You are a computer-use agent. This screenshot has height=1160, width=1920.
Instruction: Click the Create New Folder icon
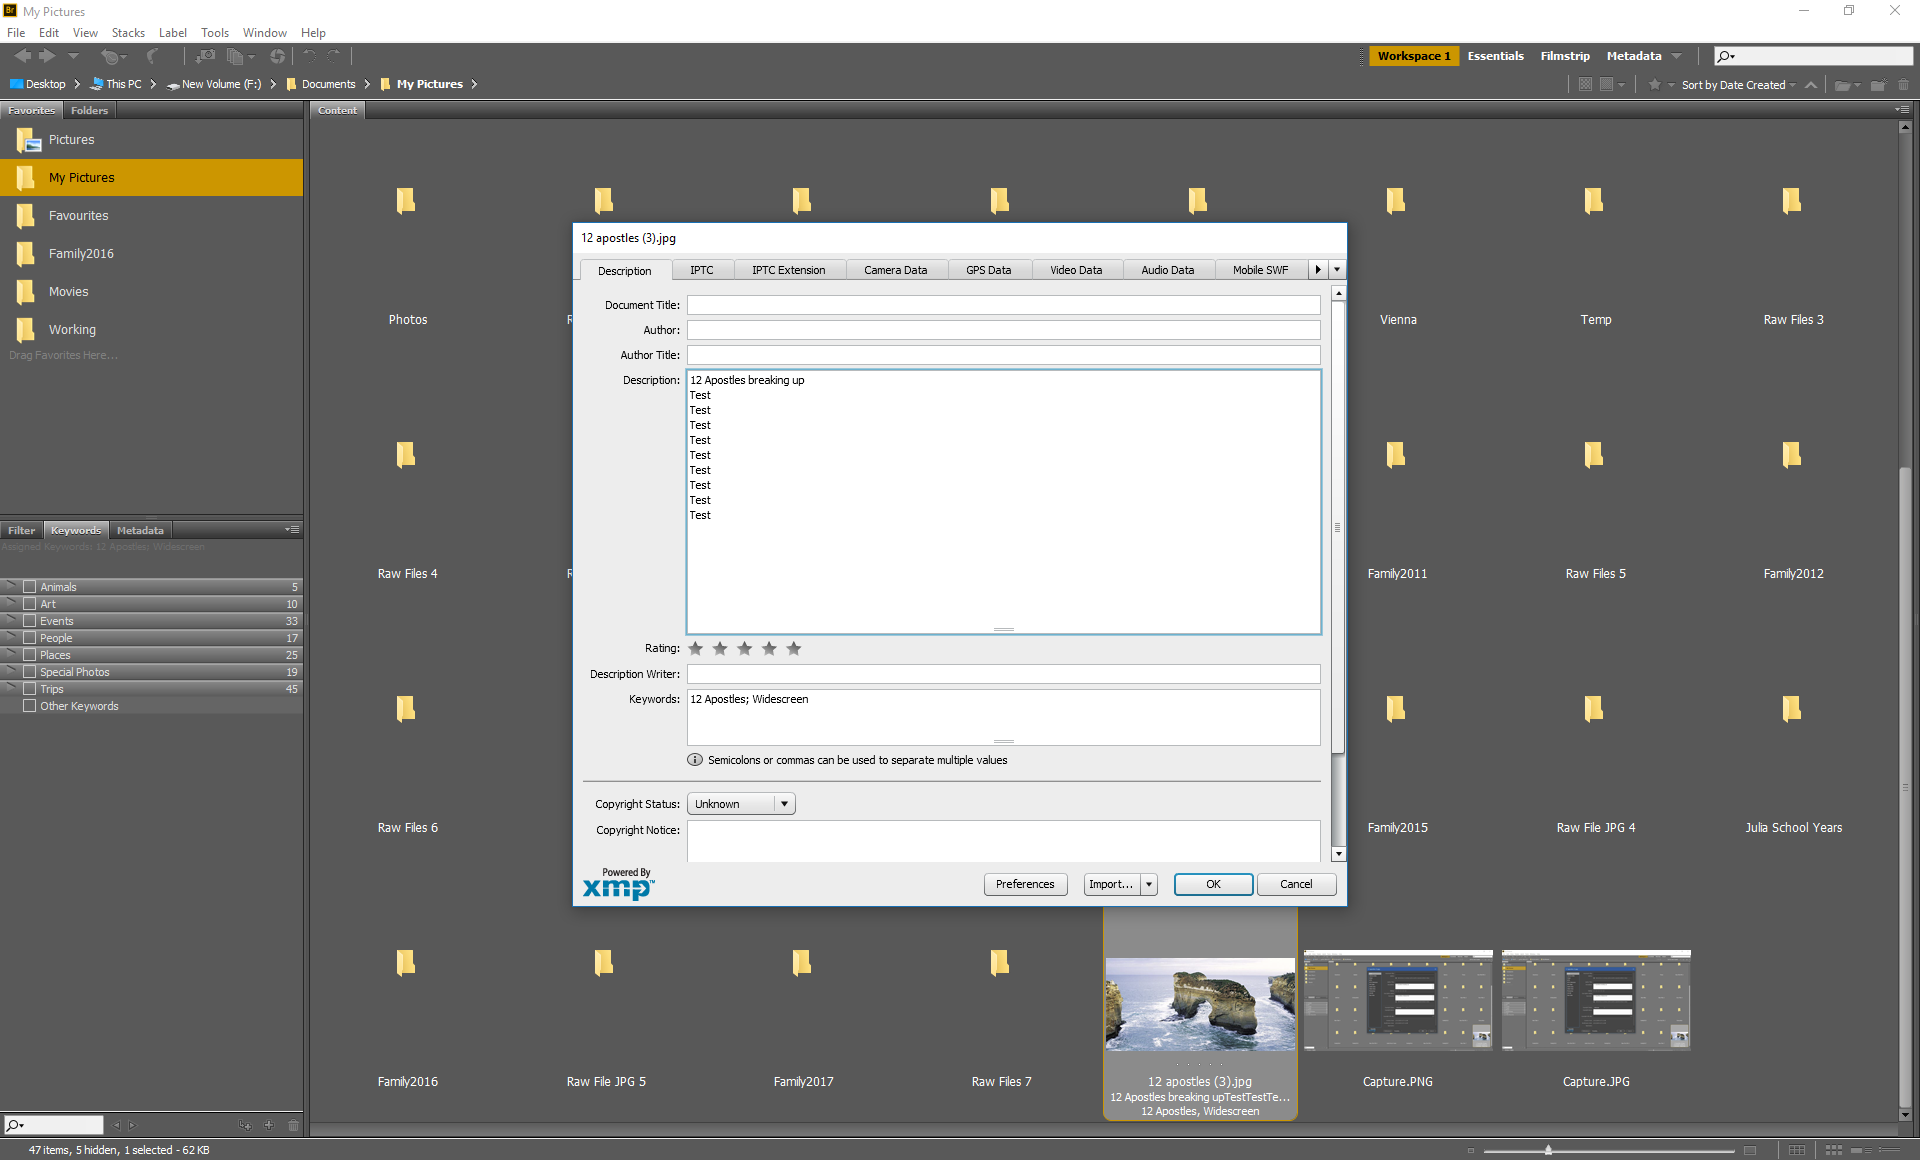click(1877, 85)
